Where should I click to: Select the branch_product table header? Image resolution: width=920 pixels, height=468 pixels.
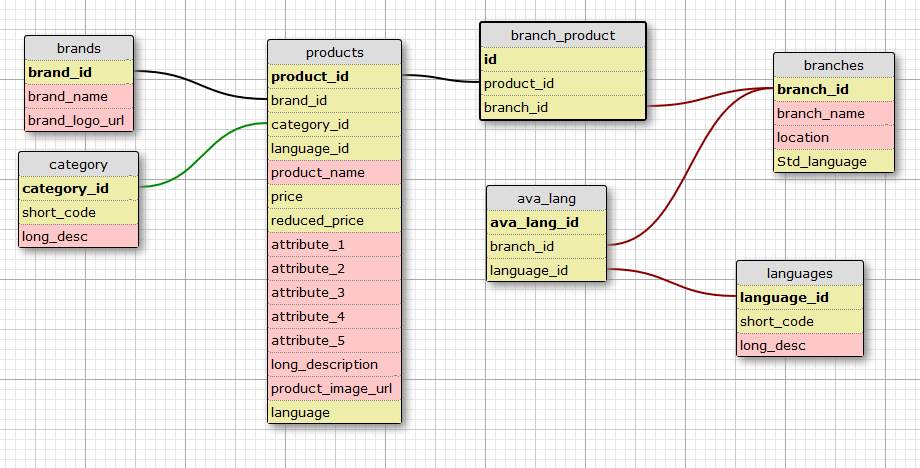(563, 35)
